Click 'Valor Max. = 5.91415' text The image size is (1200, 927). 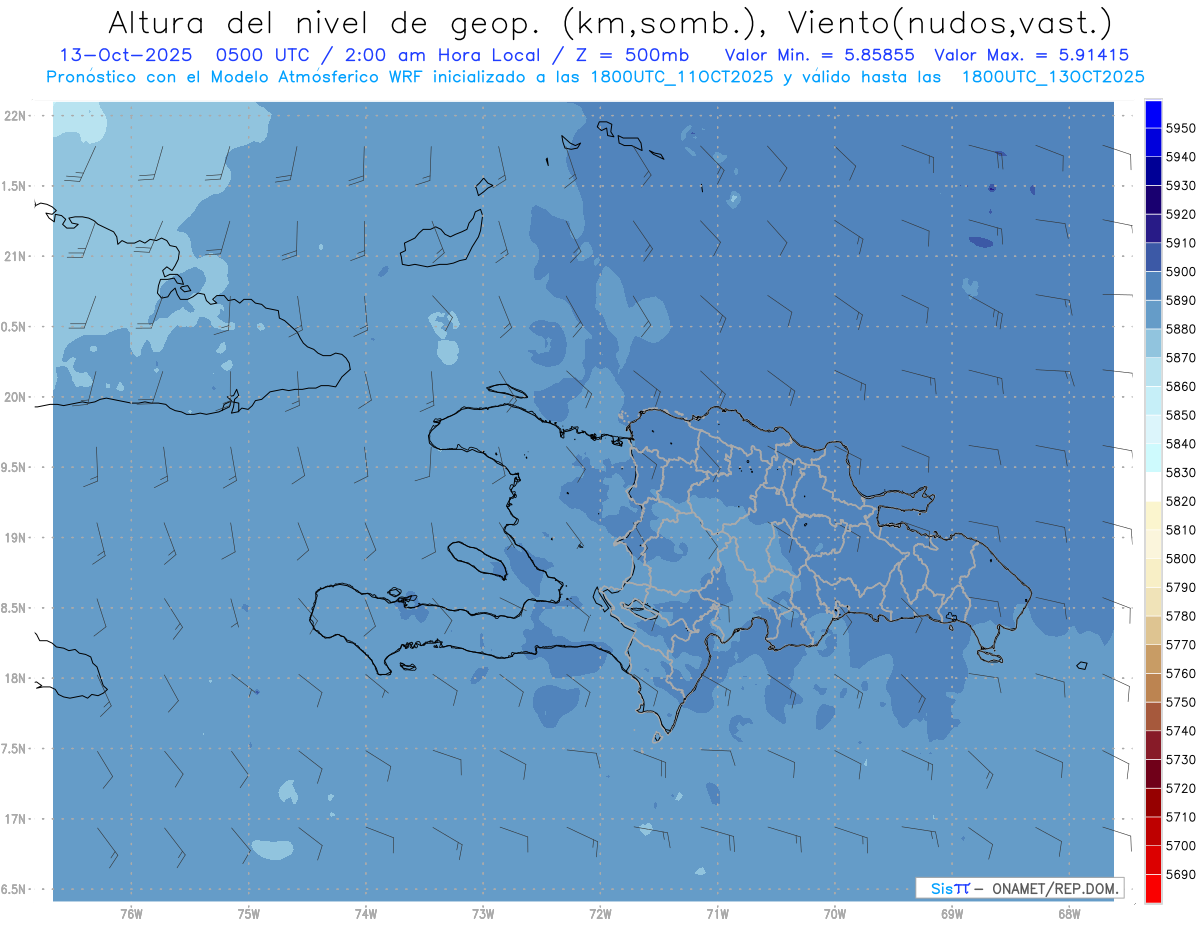1031,55
